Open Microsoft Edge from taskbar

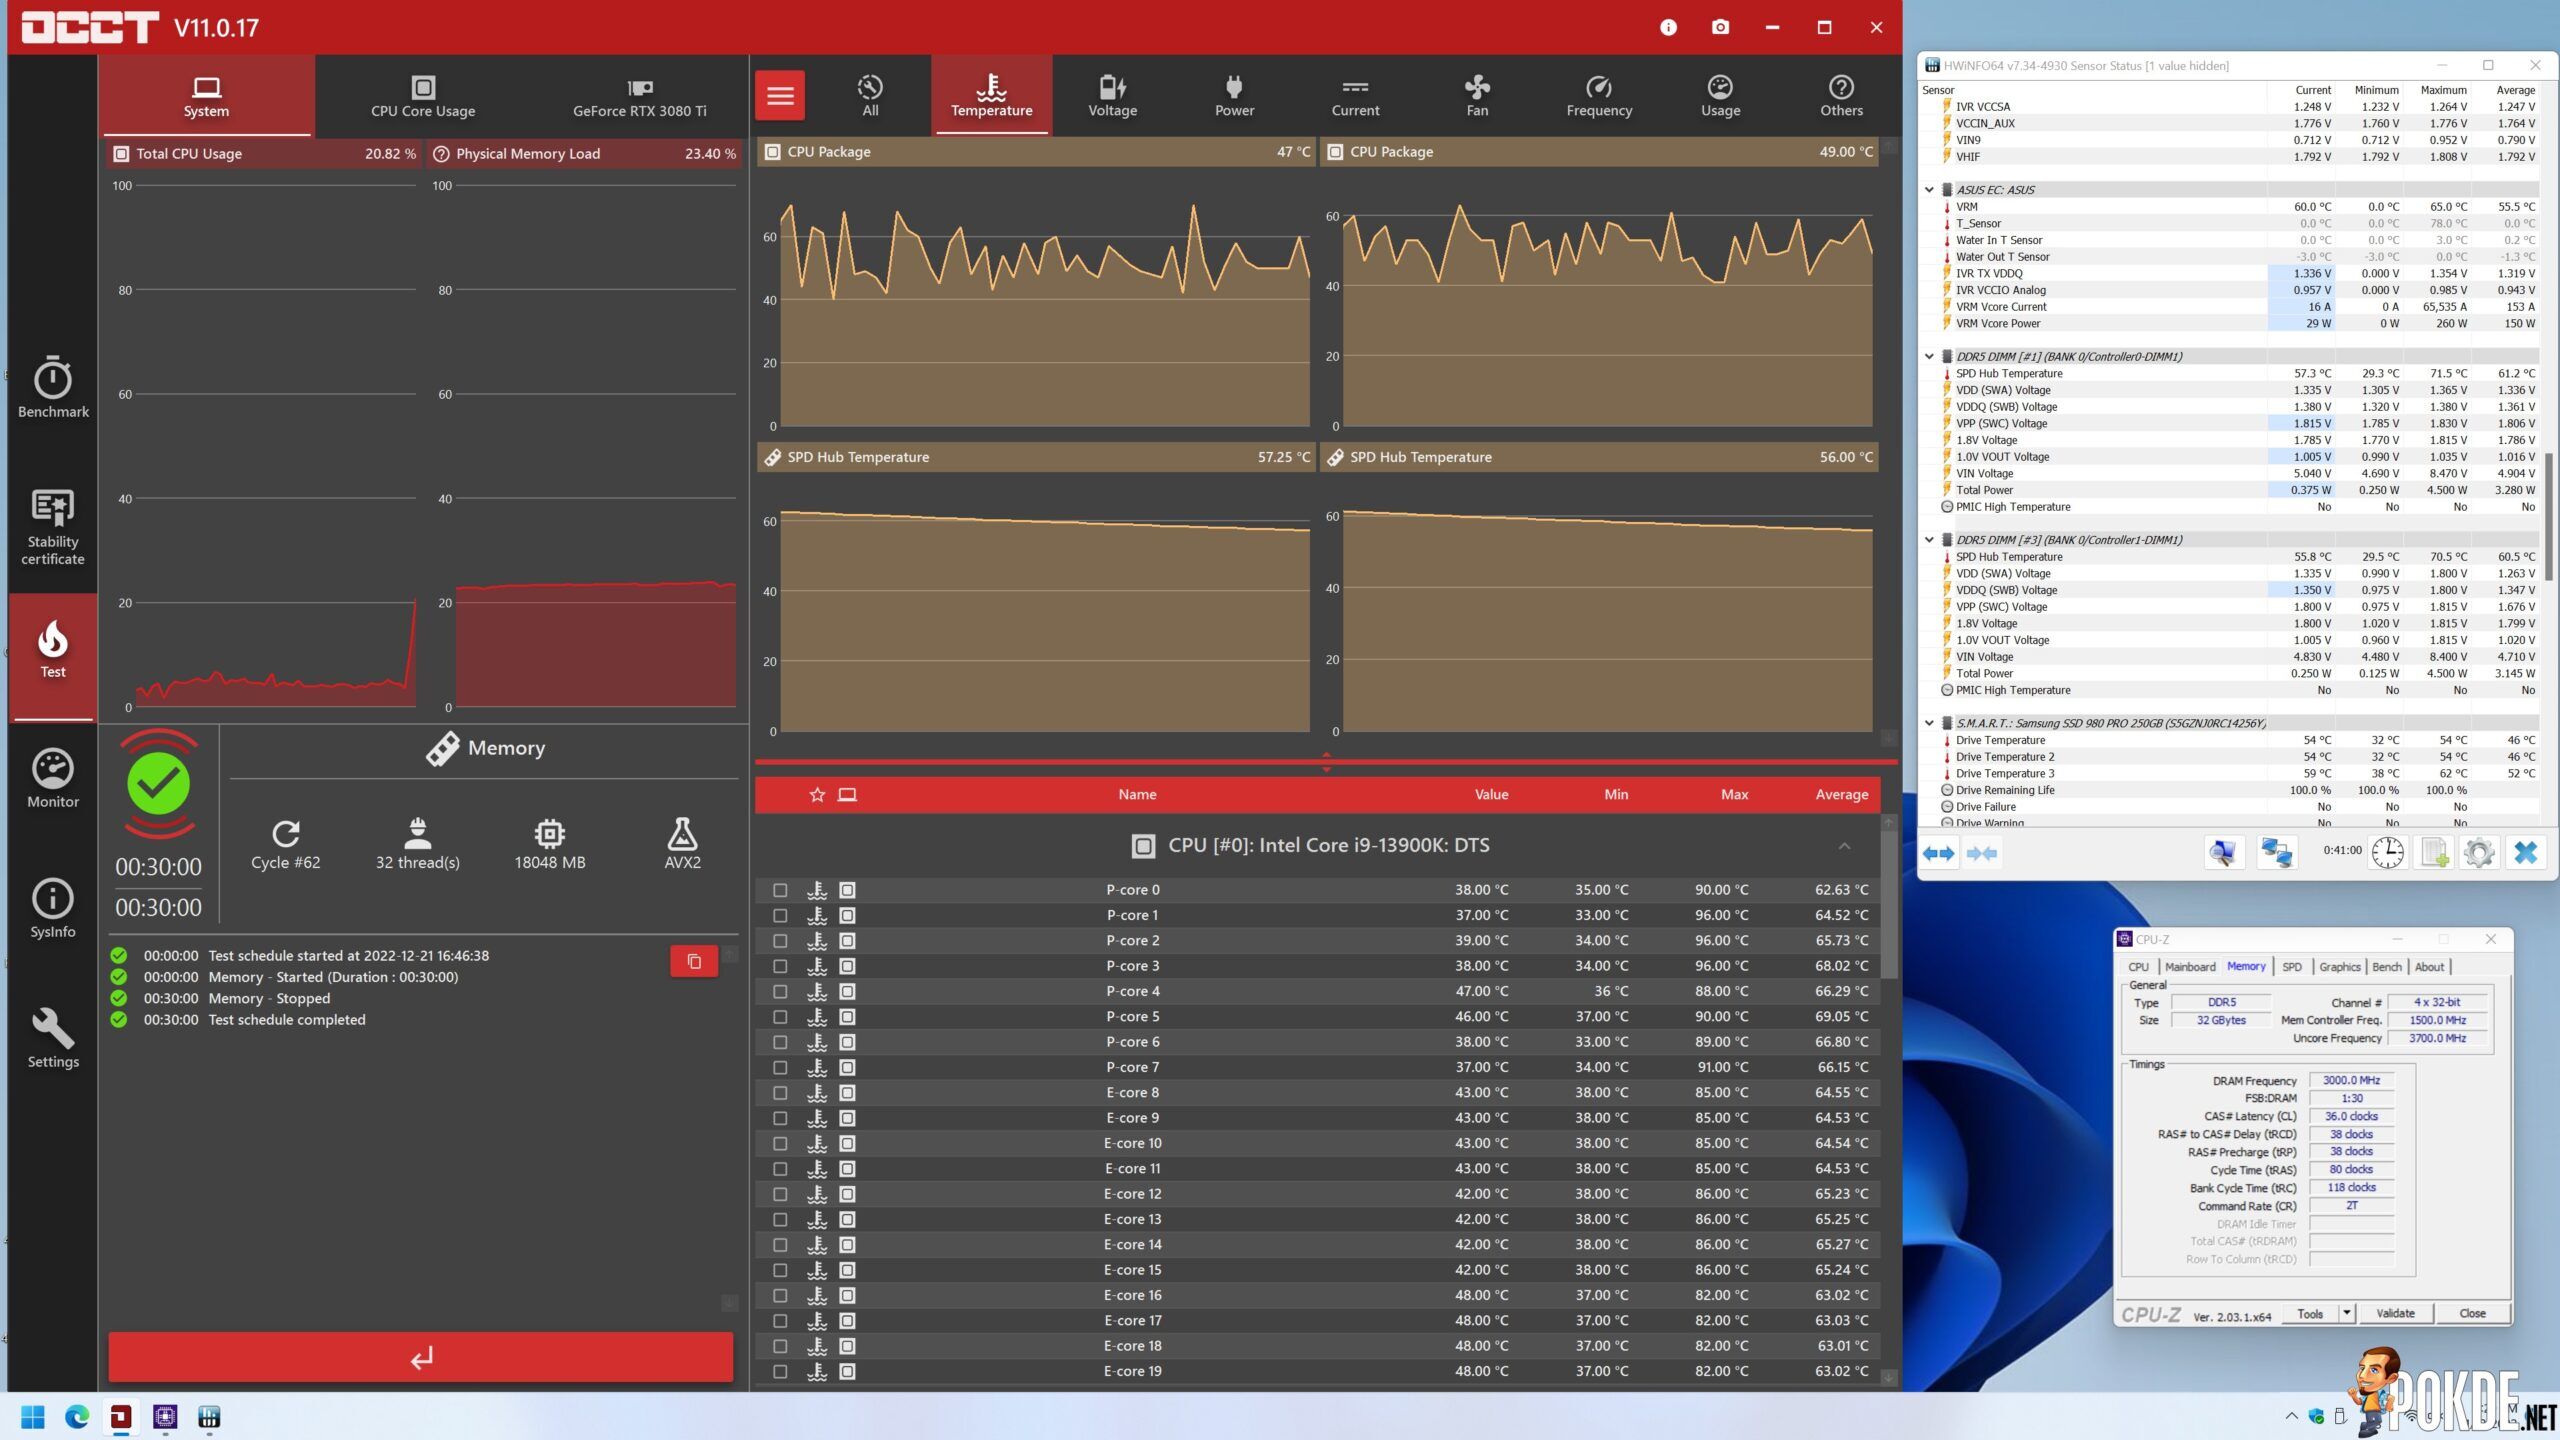(x=77, y=1417)
